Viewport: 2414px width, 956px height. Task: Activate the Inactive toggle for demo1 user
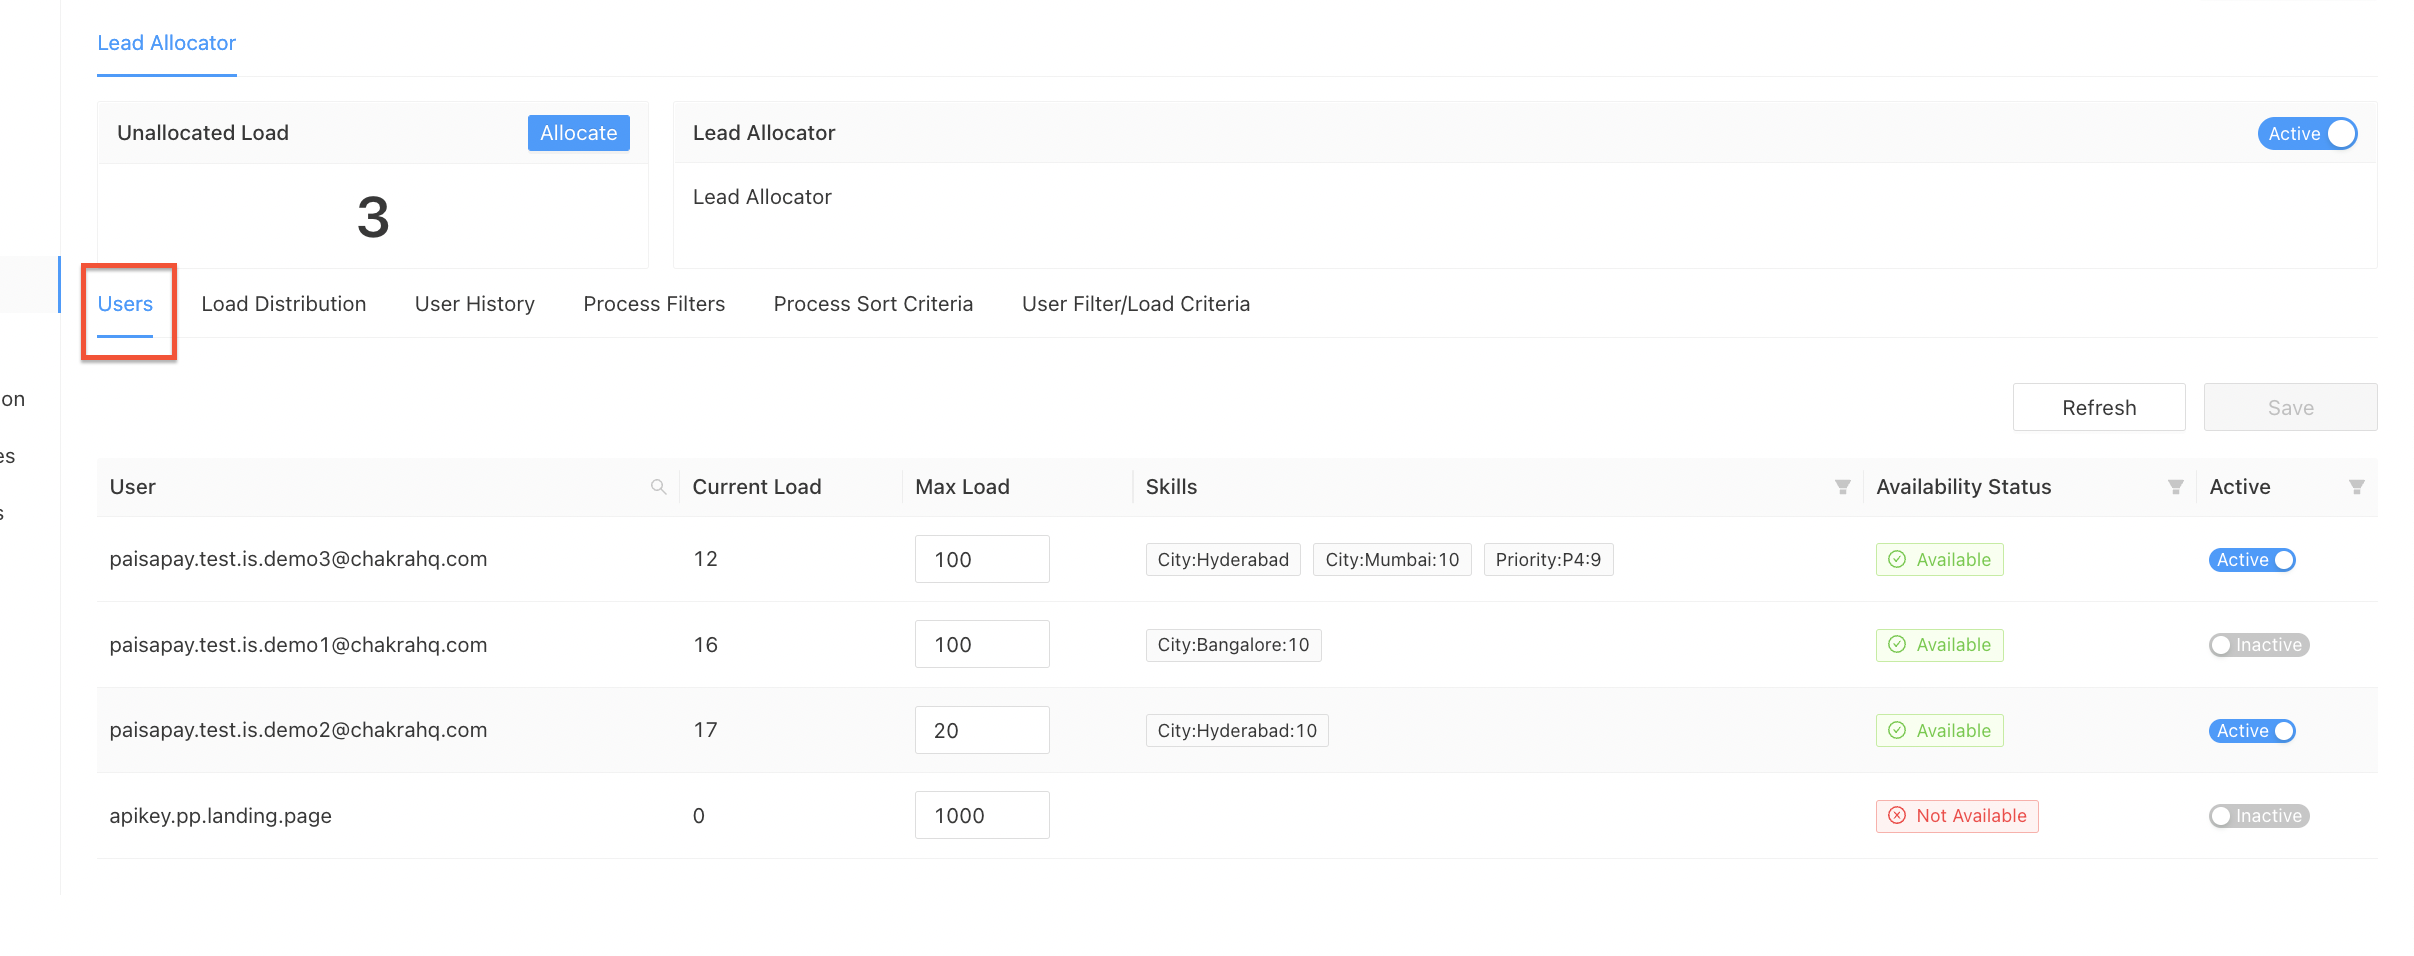[x=2258, y=645]
